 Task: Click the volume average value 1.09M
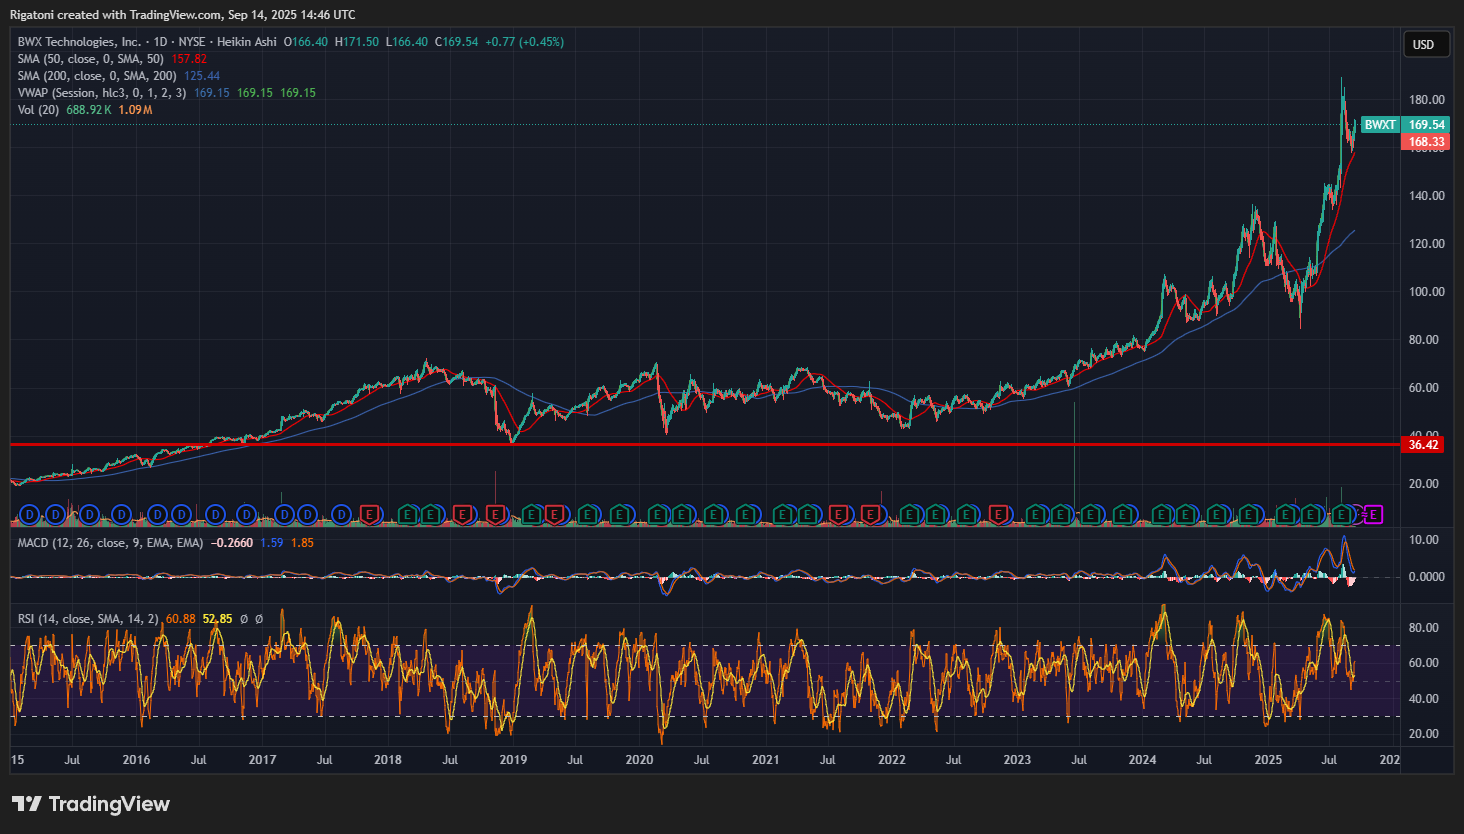pos(135,110)
